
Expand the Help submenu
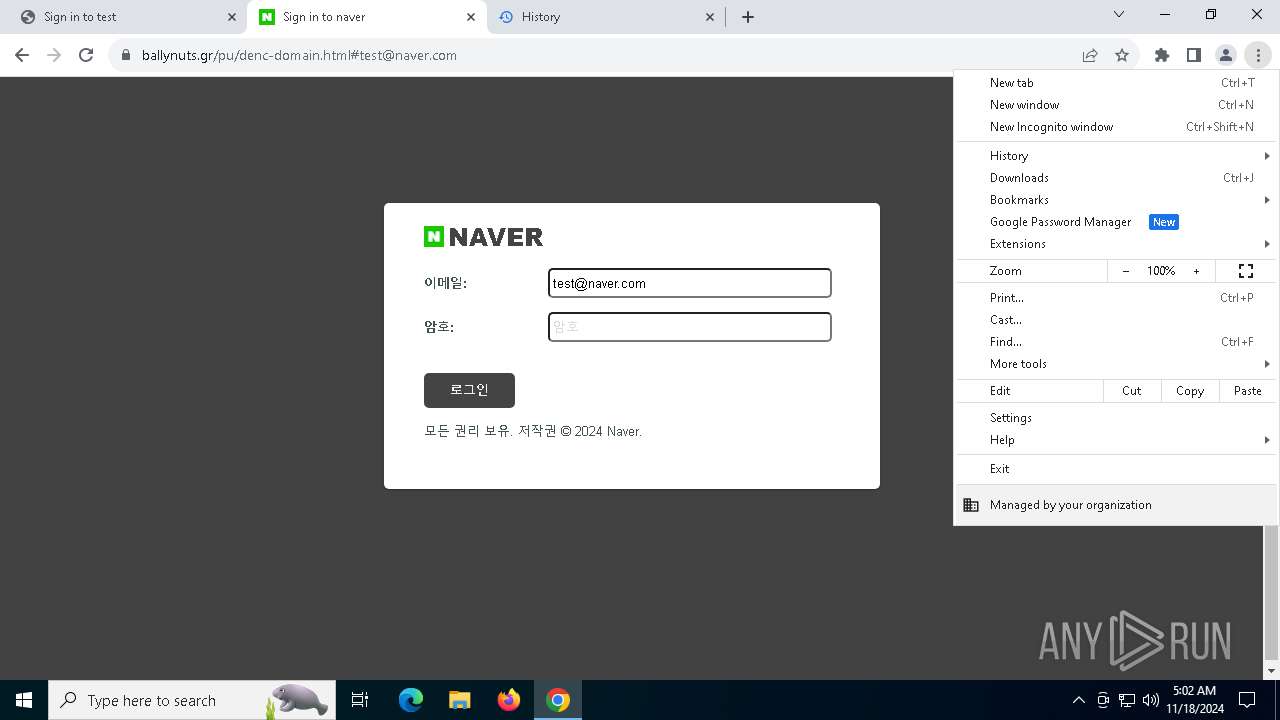1116,440
